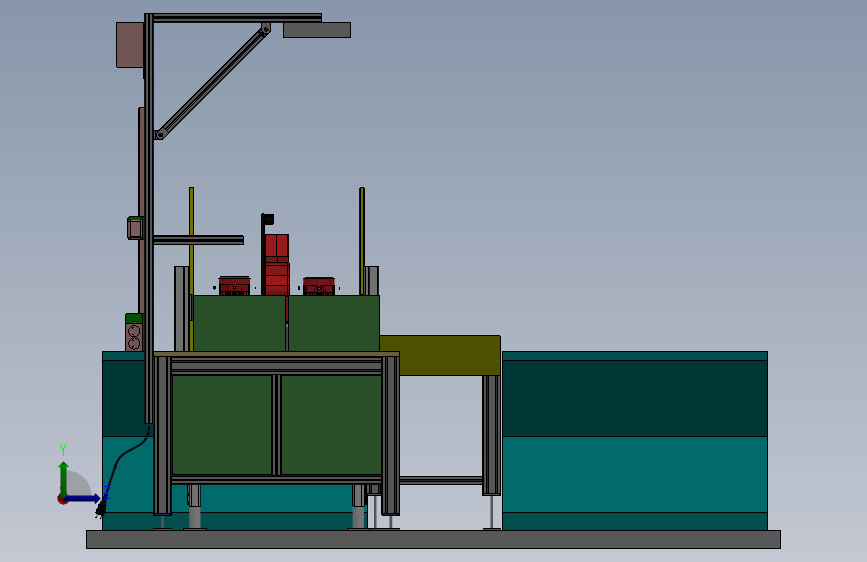Select the large teal cabinet on the right
The height and width of the screenshot is (562, 867).
click(x=635, y=440)
